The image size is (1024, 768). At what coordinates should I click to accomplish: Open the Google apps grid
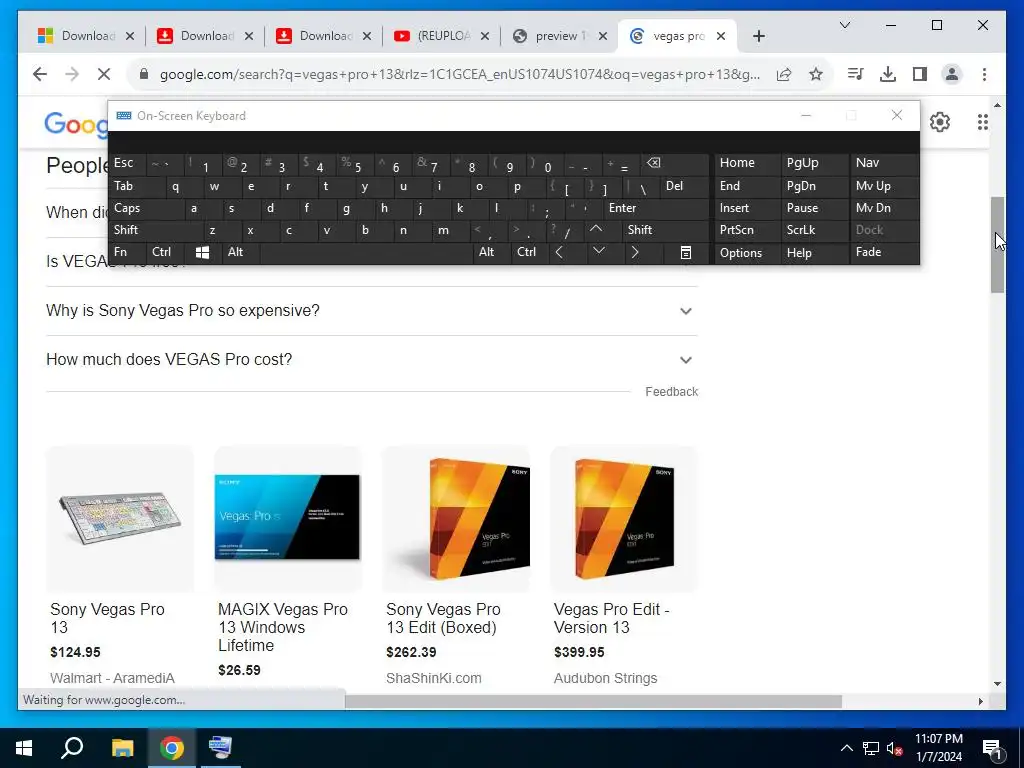pos(982,121)
